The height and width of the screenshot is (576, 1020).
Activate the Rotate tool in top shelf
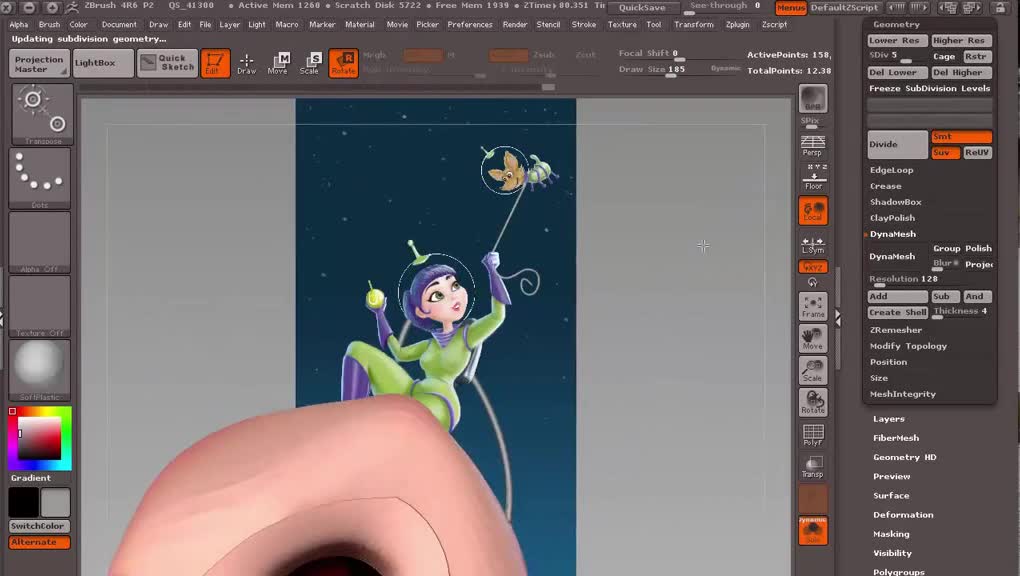(x=343, y=63)
